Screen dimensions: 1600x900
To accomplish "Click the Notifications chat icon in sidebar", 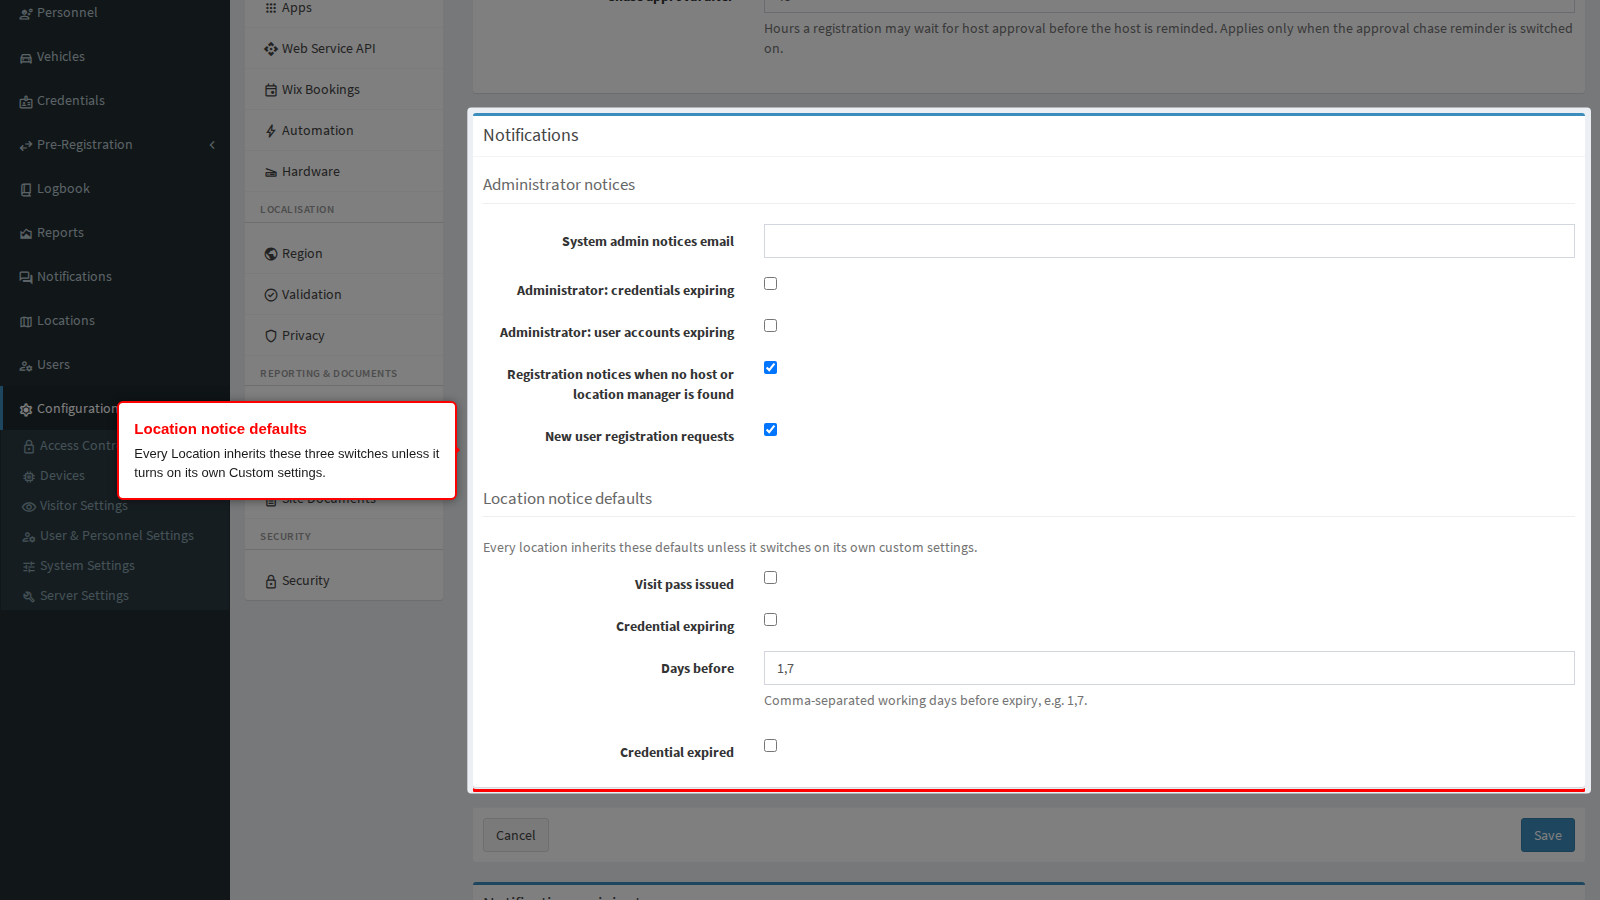I will coord(26,277).
